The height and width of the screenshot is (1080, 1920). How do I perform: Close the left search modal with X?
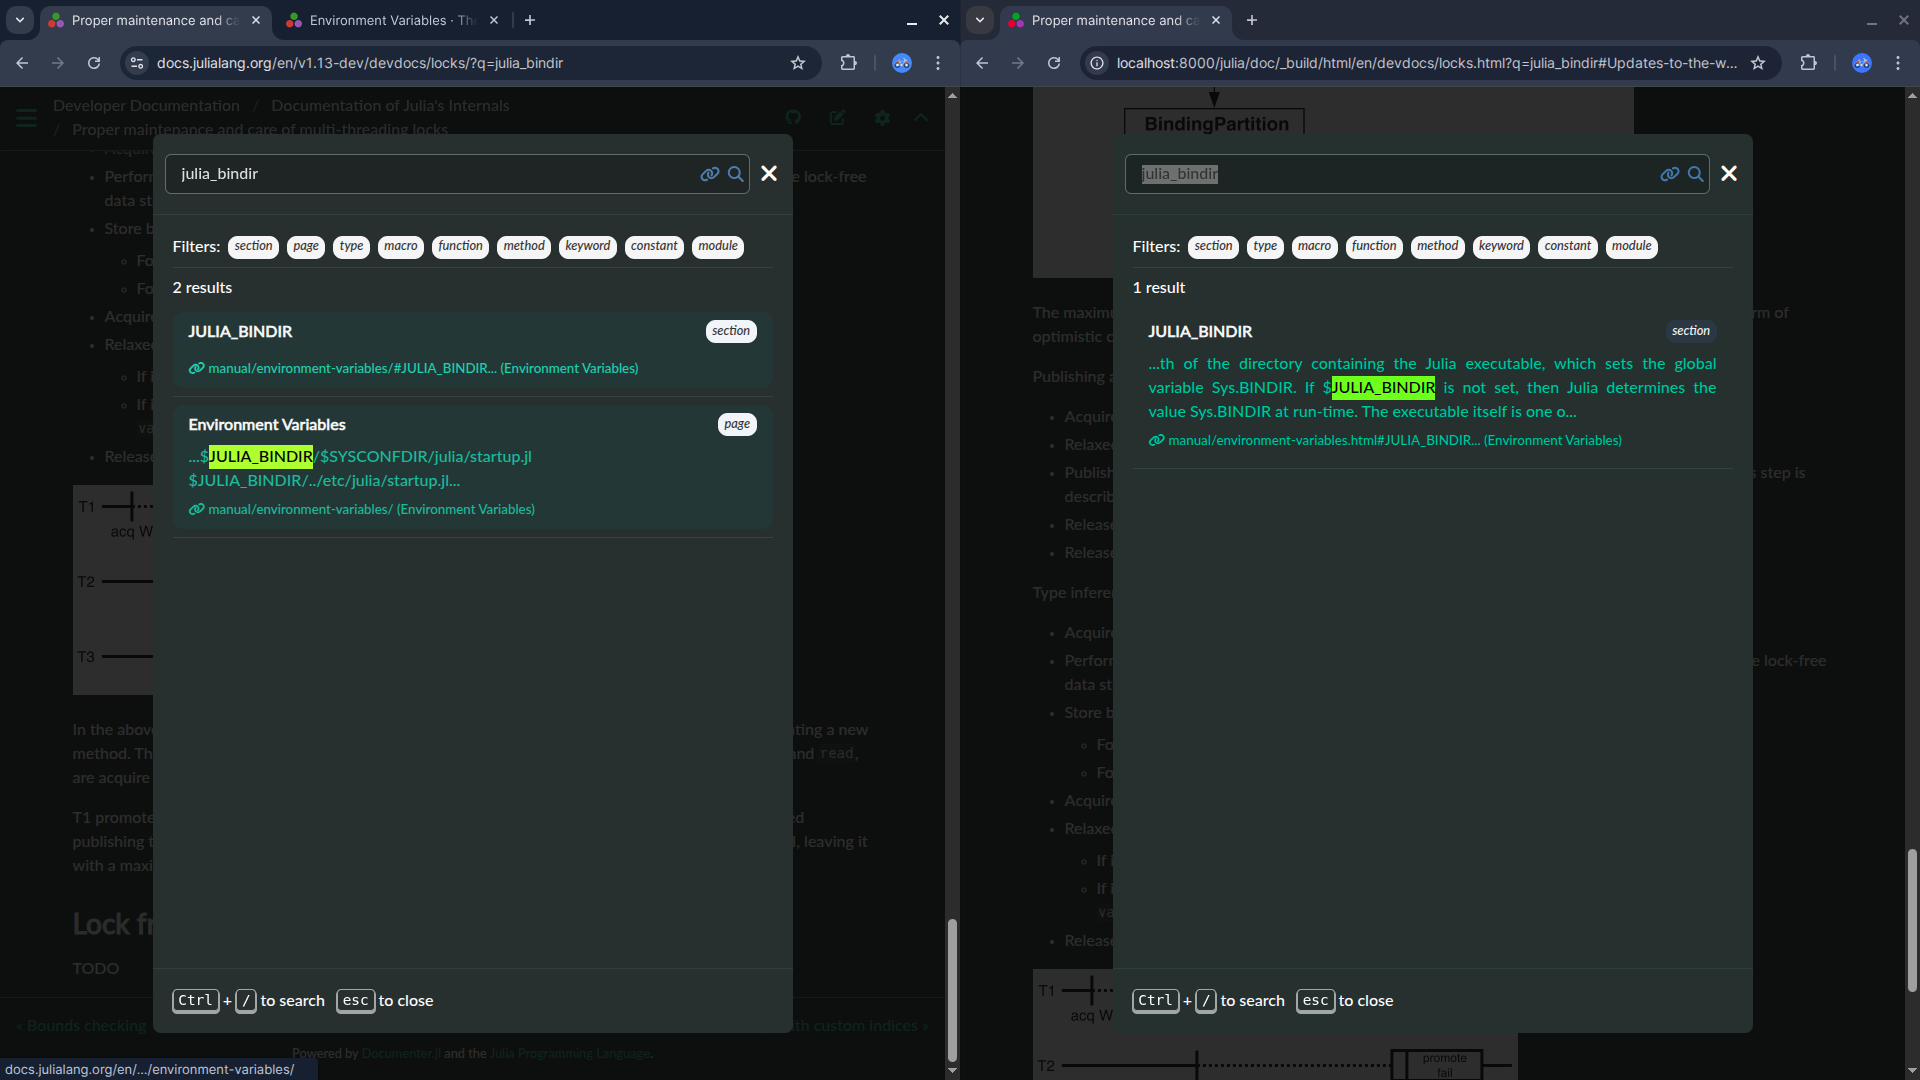point(769,174)
